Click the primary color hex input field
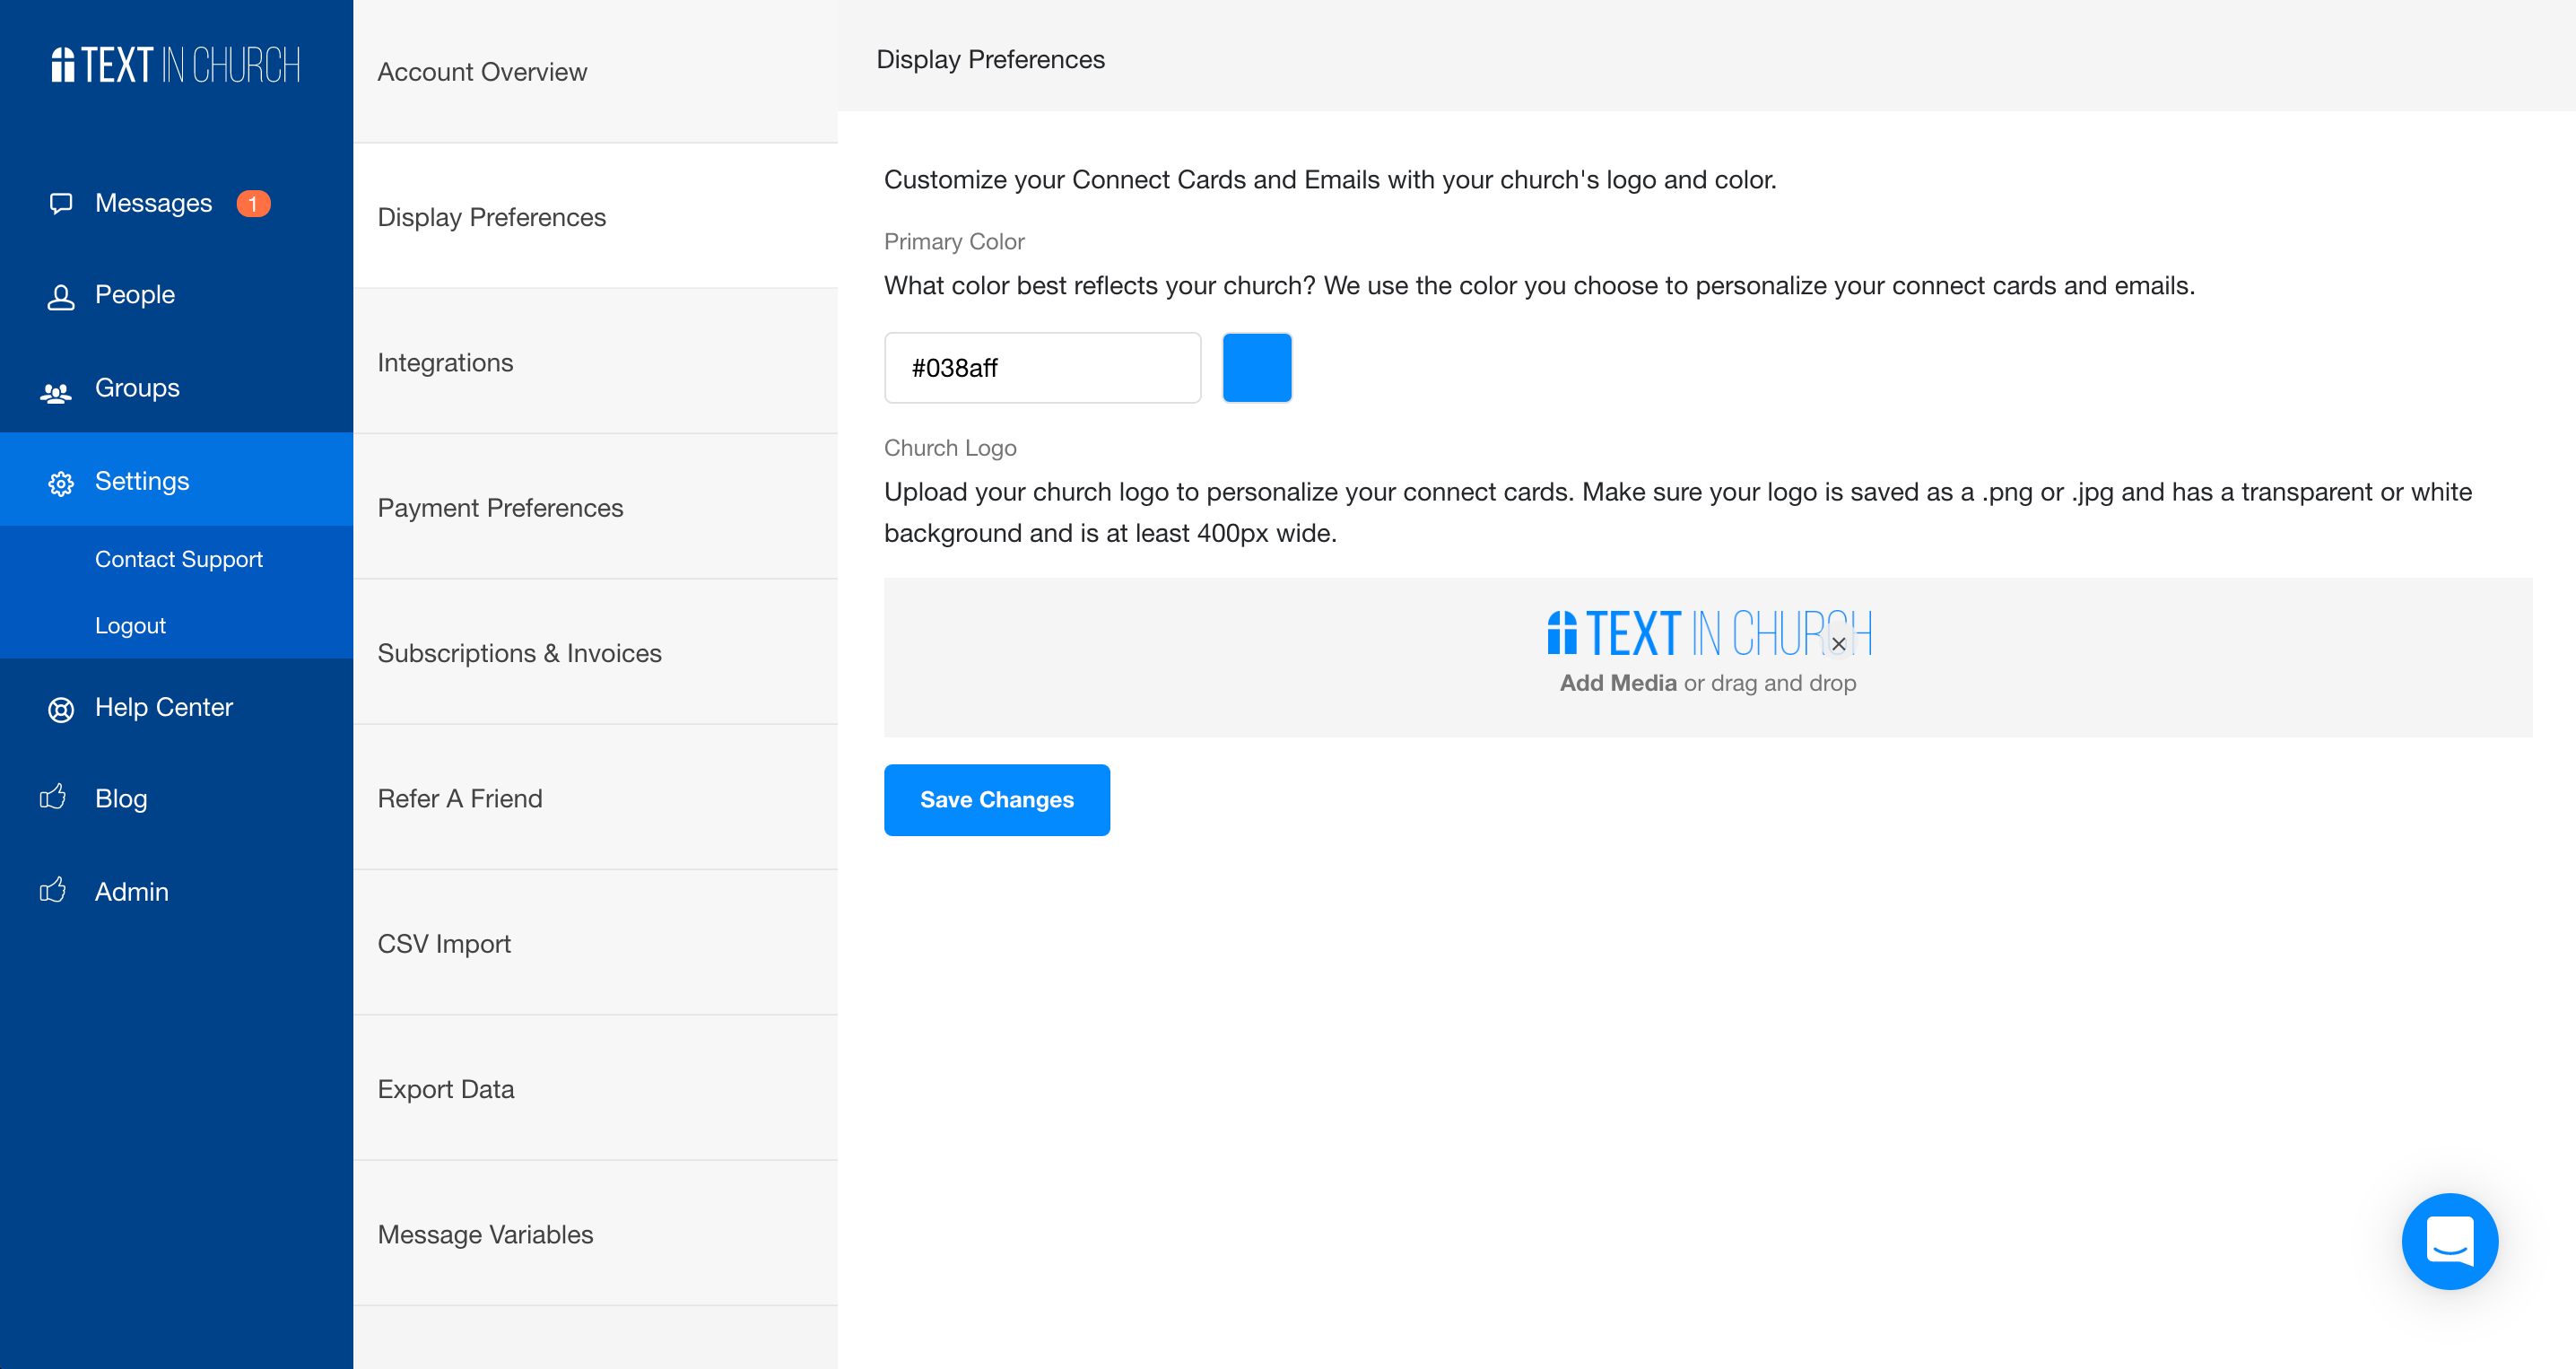The image size is (2576, 1369). tap(1042, 368)
